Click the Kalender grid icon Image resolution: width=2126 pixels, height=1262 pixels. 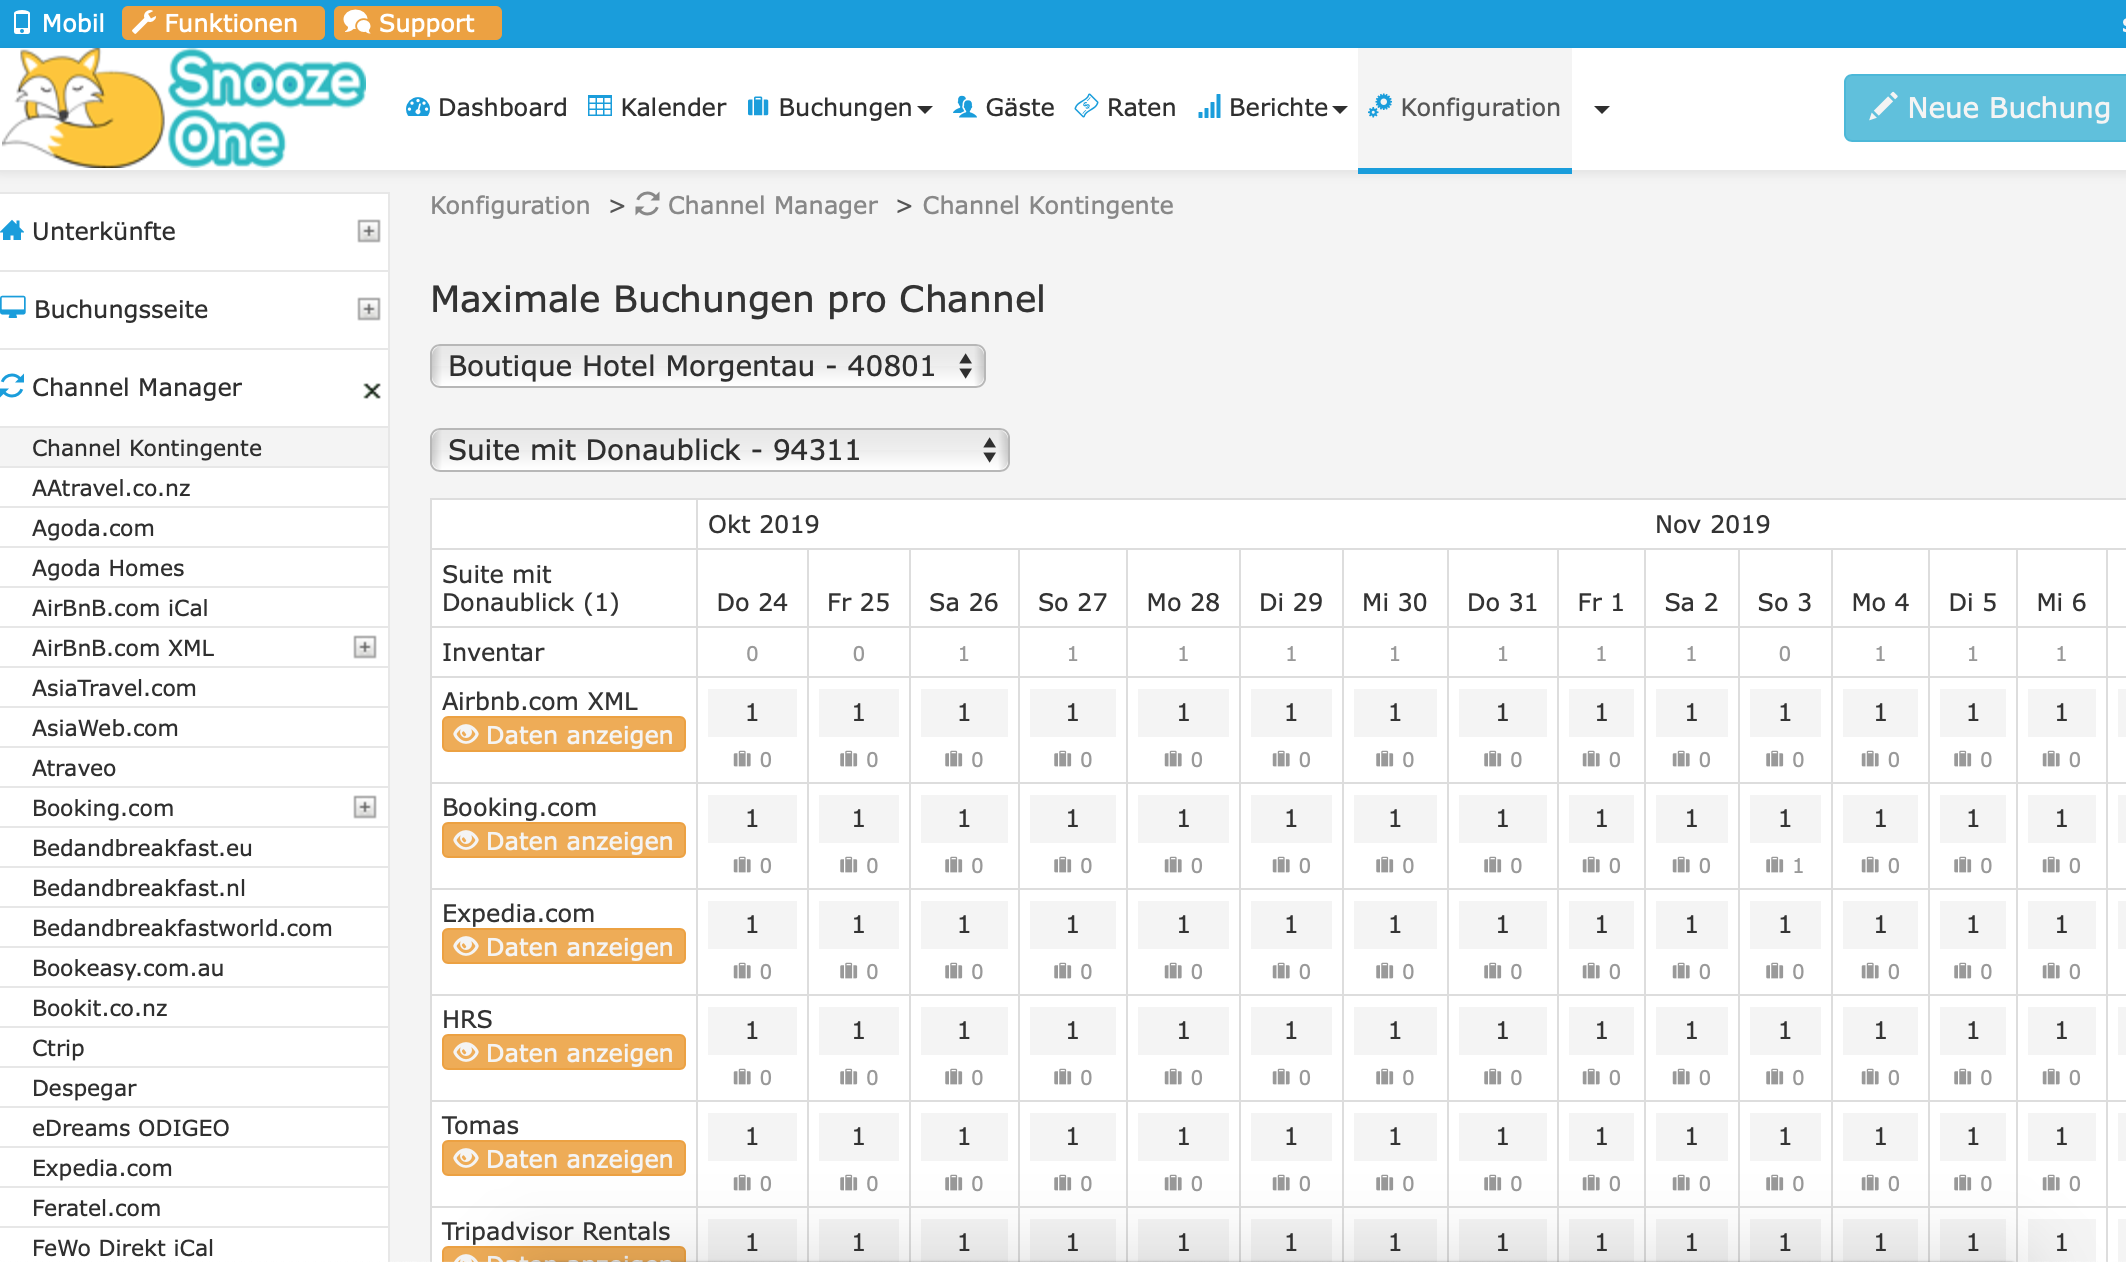pos(600,106)
